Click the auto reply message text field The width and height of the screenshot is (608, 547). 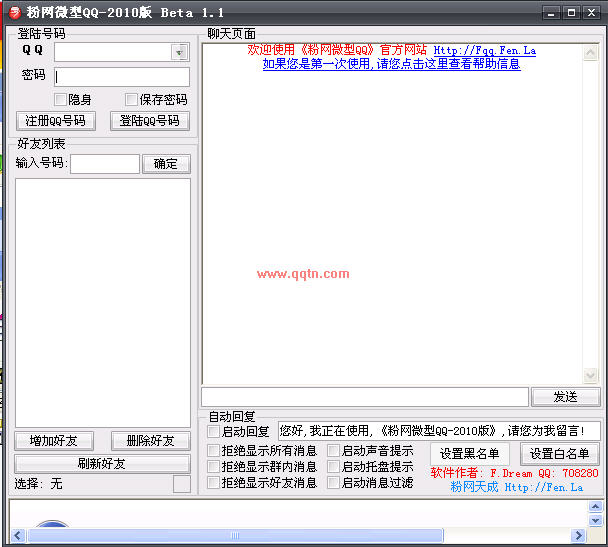pyautogui.click(x=439, y=431)
